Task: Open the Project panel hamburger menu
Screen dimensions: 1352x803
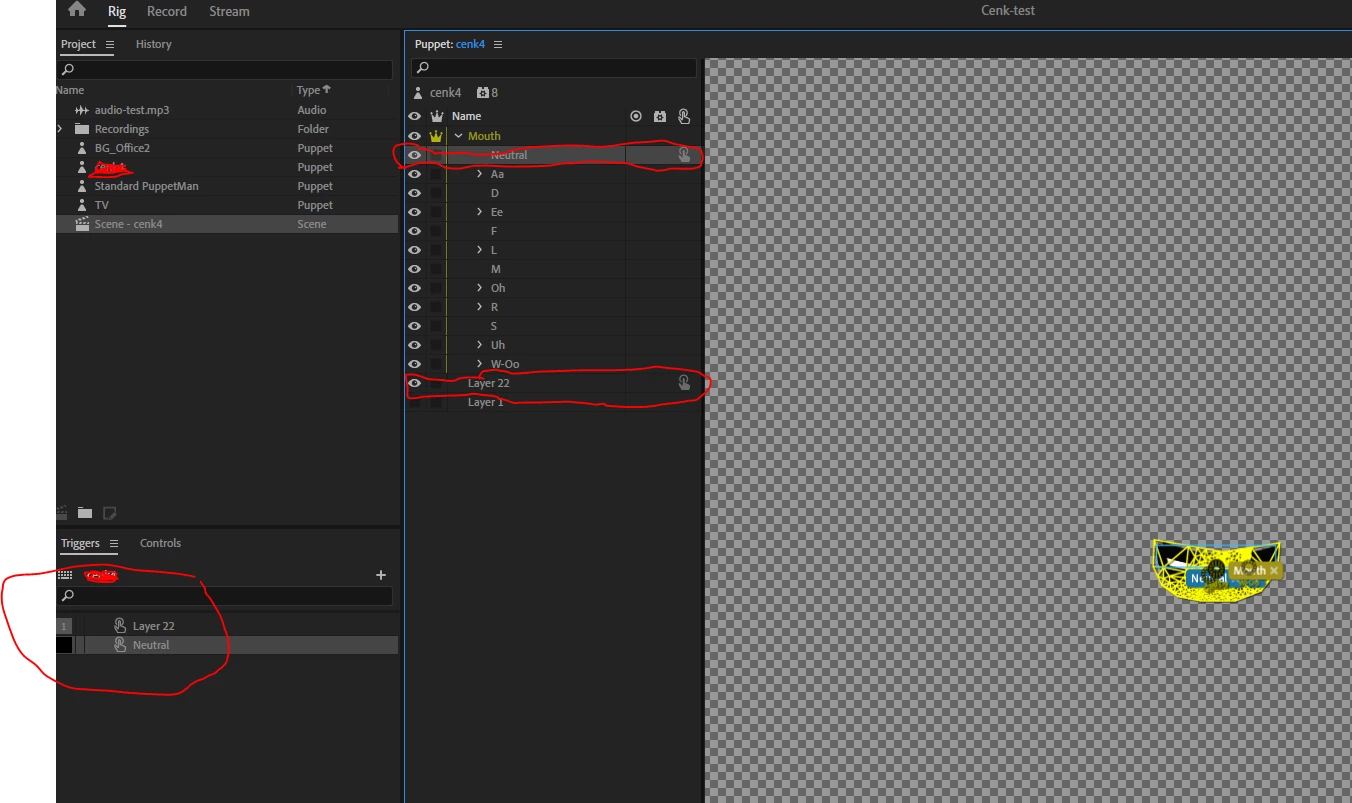Action: pyautogui.click(x=110, y=44)
